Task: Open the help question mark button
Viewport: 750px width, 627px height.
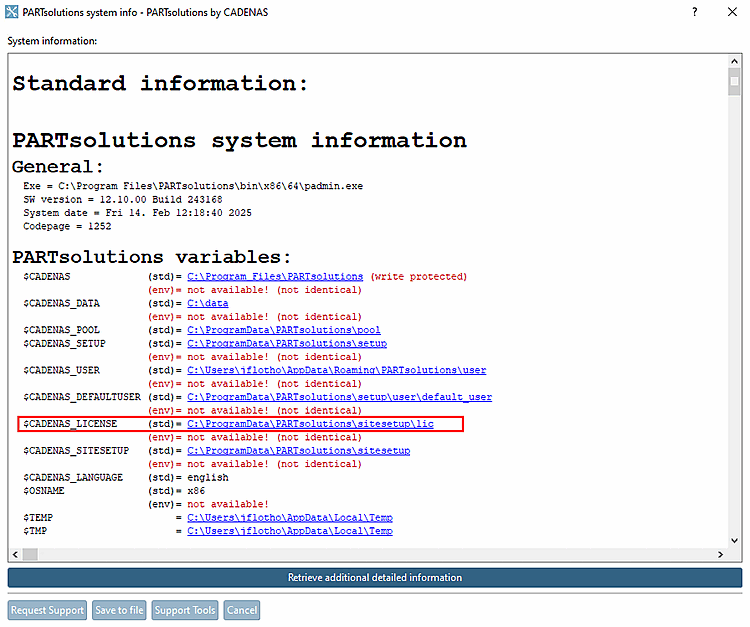Action: point(695,12)
